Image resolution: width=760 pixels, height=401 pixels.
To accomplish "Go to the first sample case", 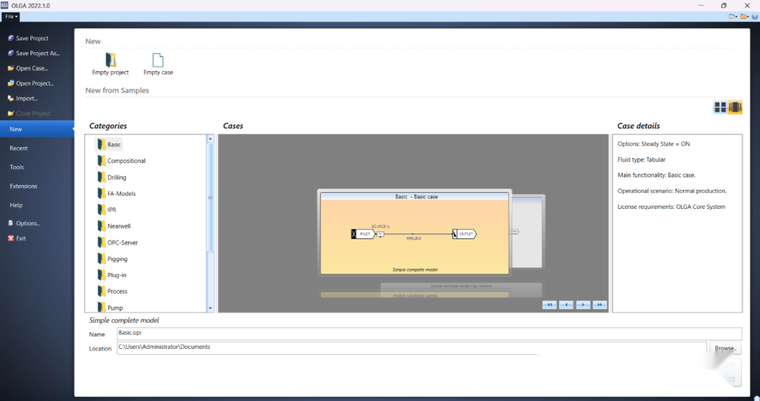I will point(549,305).
